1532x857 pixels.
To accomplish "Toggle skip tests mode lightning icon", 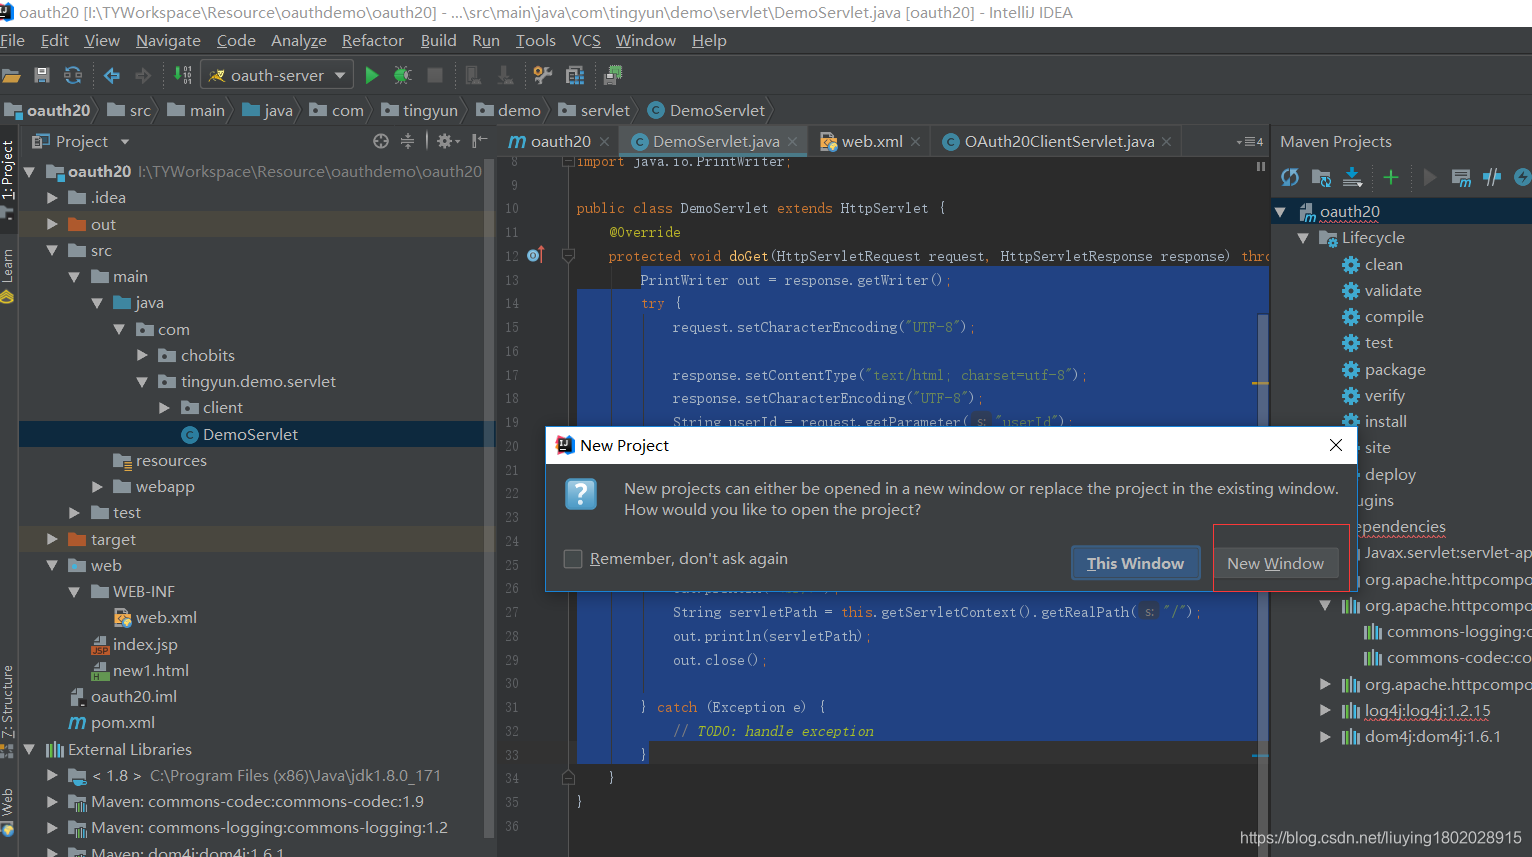I will pos(1523,177).
